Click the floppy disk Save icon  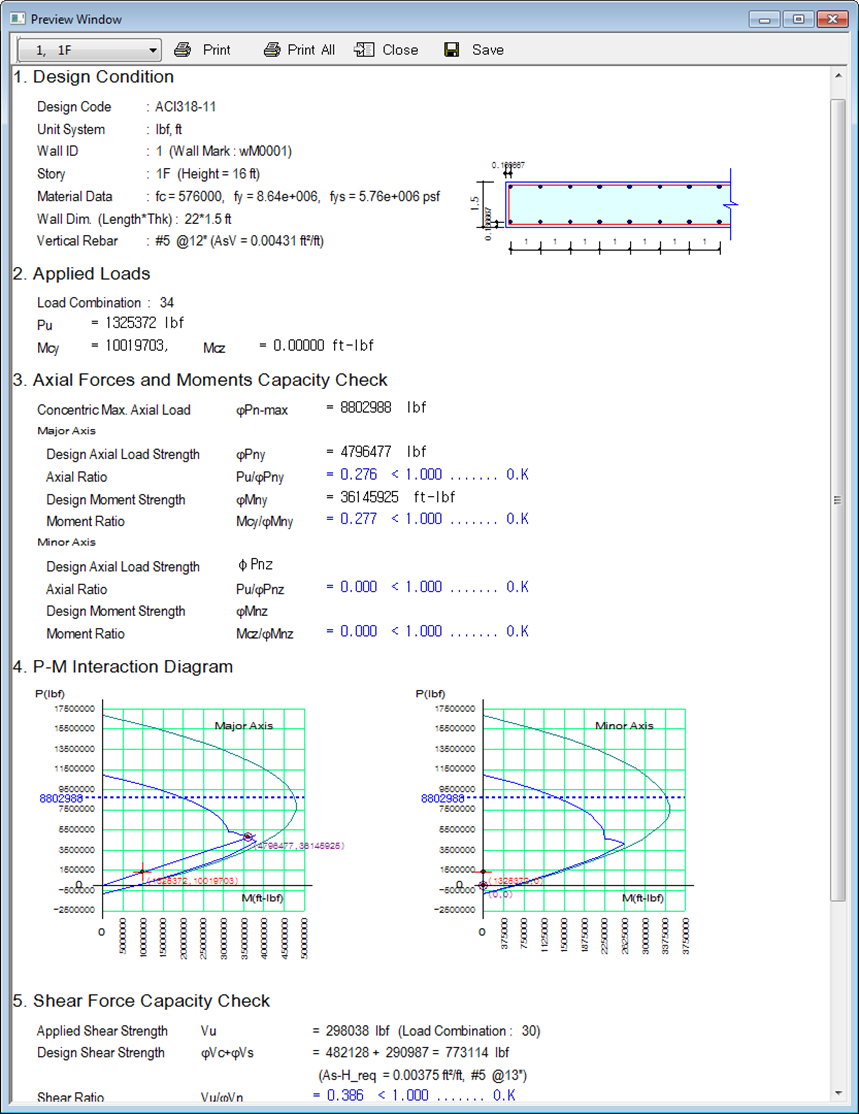[x=452, y=50]
